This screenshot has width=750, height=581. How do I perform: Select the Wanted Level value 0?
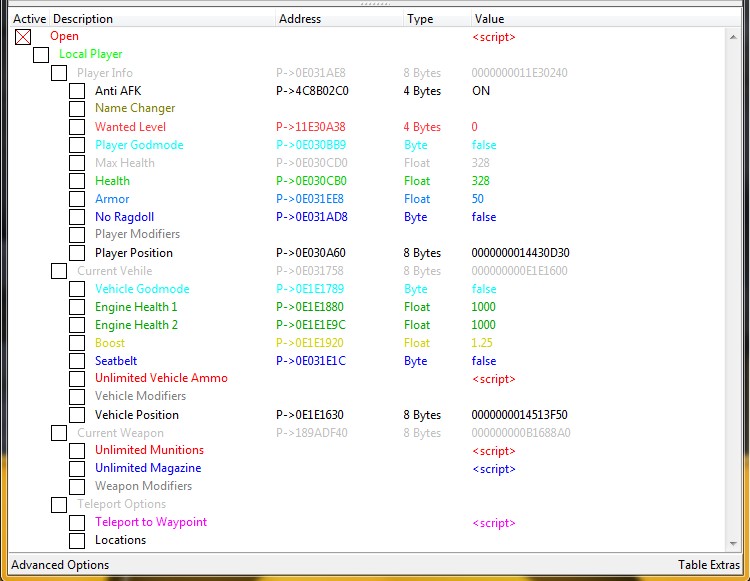click(x=474, y=127)
